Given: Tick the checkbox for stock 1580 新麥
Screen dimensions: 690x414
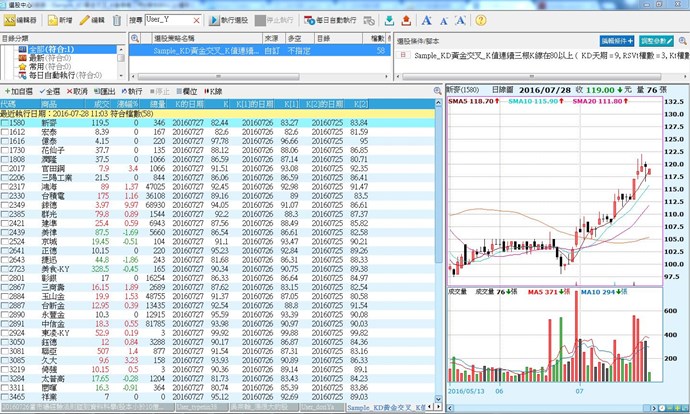Looking at the screenshot, I should (x=6, y=123).
